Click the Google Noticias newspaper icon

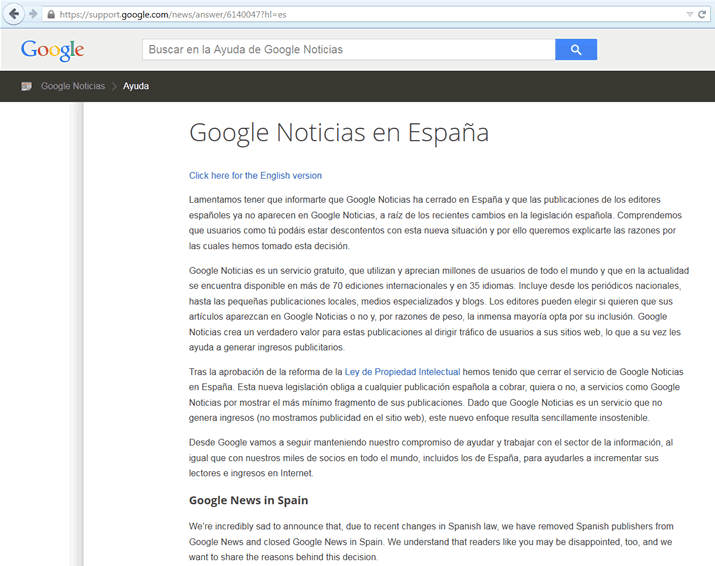tap(27, 86)
